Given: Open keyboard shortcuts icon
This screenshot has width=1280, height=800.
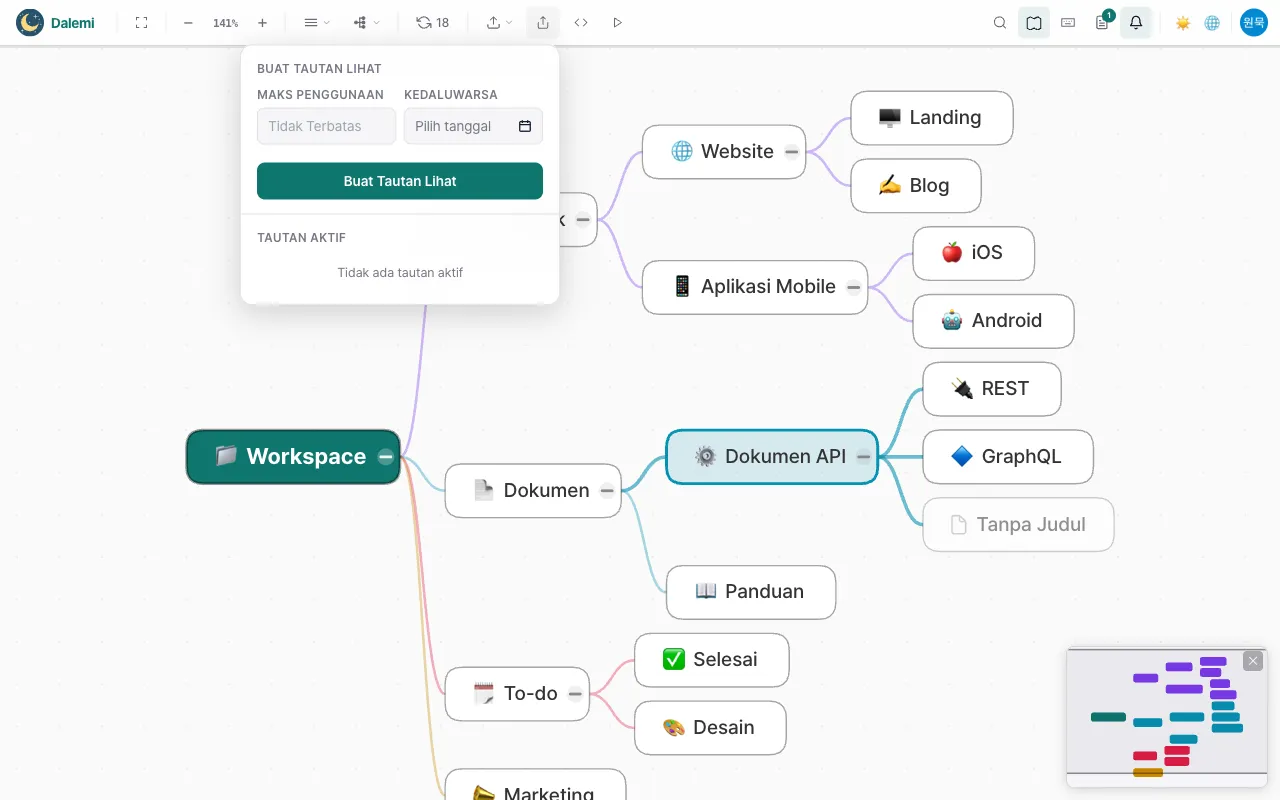Looking at the screenshot, I should [1068, 22].
